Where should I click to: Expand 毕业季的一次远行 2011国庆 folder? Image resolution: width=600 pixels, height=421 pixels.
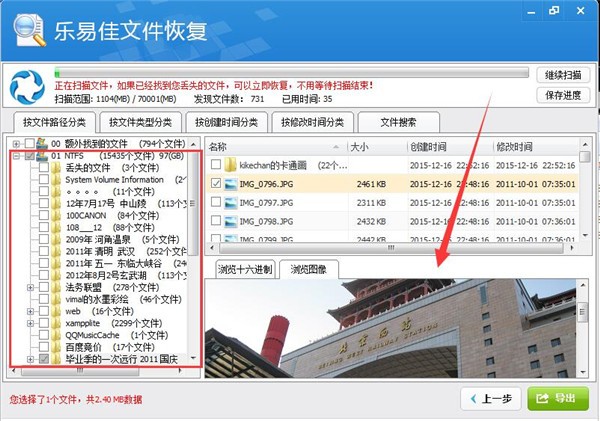[30, 359]
